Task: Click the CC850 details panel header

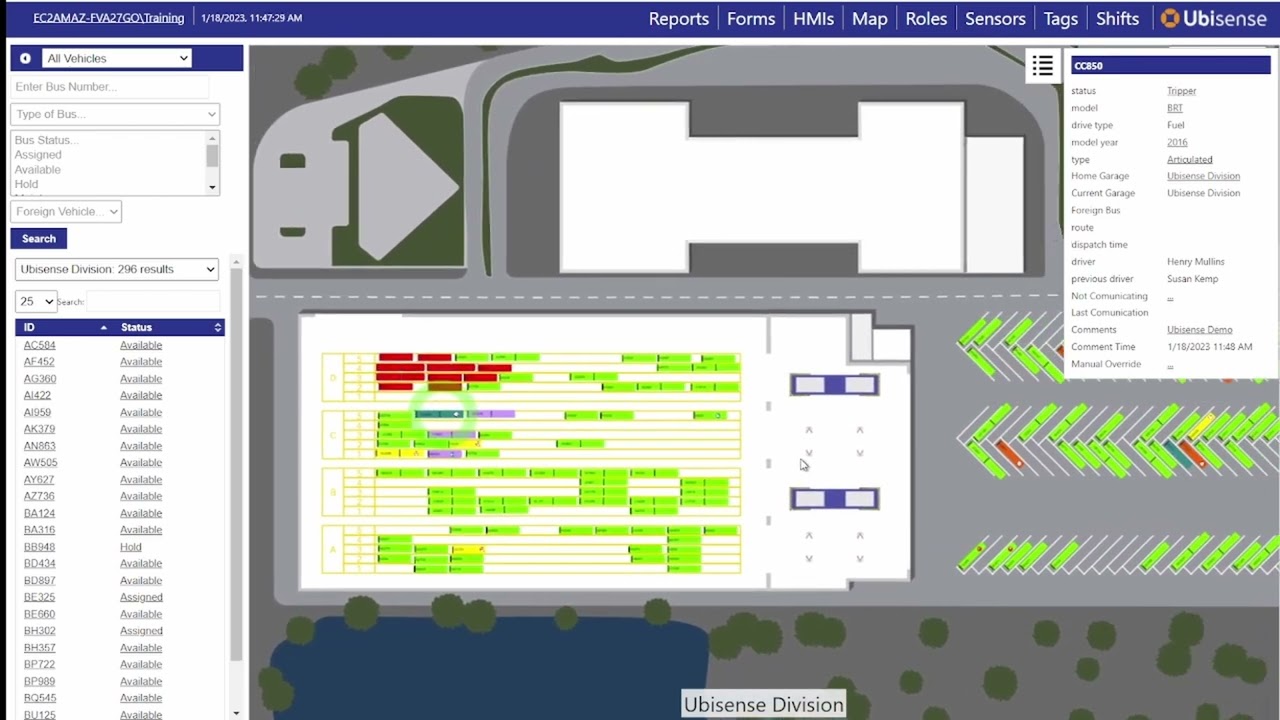Action: (1171, 66)
